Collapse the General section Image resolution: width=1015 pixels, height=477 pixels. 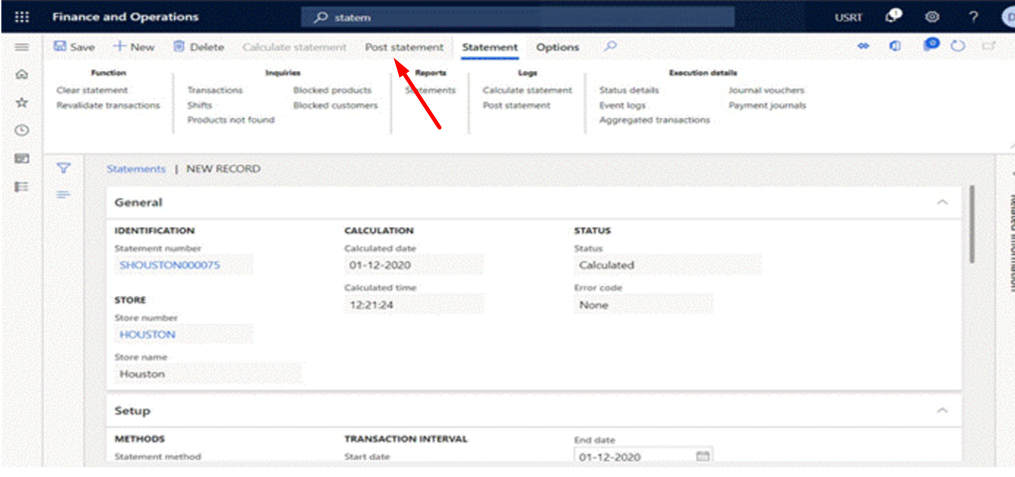(x=942, y=203)
